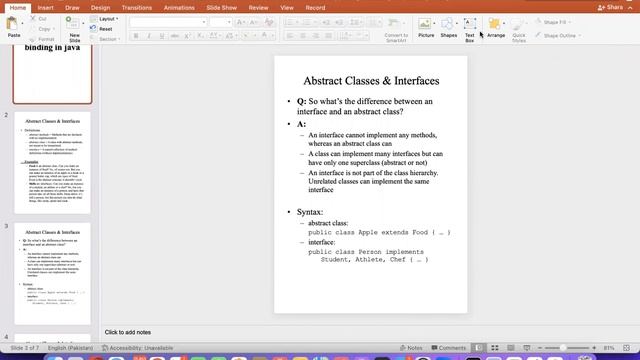Image resolution: width=640 pixels, height=360 pixels.
Task: Fit slide to current window
Action: click(x=627, y=348)
